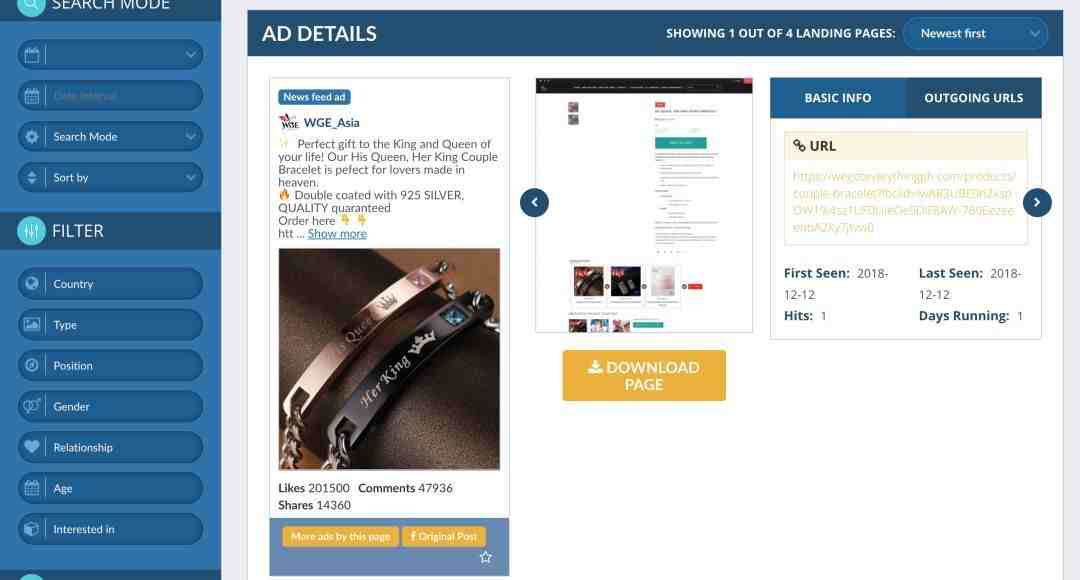Click the Gender symbols icon
The image size is (1080, 580).
tap(32, 406)
